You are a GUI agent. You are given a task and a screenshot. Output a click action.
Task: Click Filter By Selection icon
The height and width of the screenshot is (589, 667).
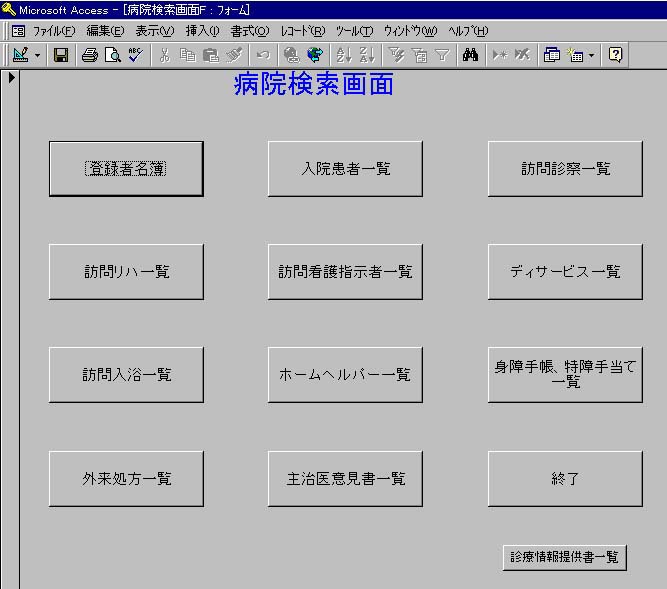click(396, 55)
